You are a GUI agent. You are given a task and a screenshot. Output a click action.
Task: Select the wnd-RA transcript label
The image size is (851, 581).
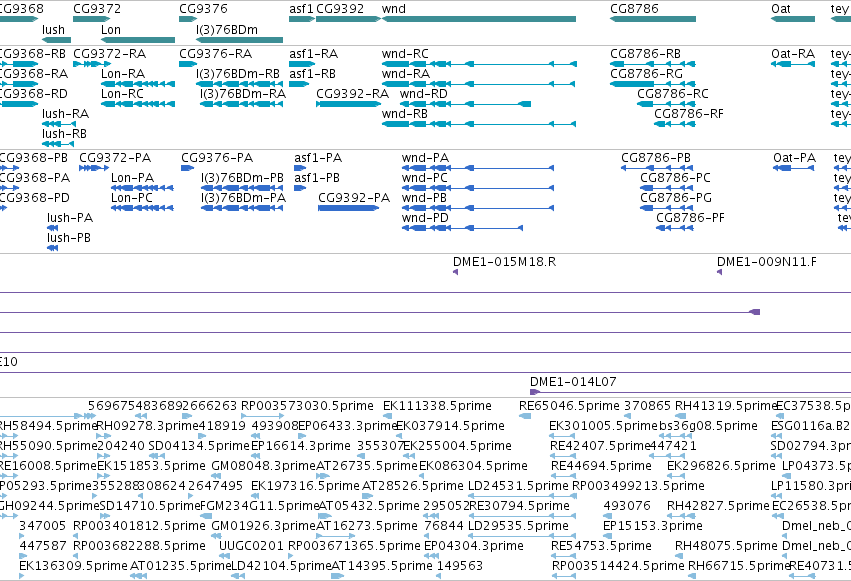click(x=405, y=74)
